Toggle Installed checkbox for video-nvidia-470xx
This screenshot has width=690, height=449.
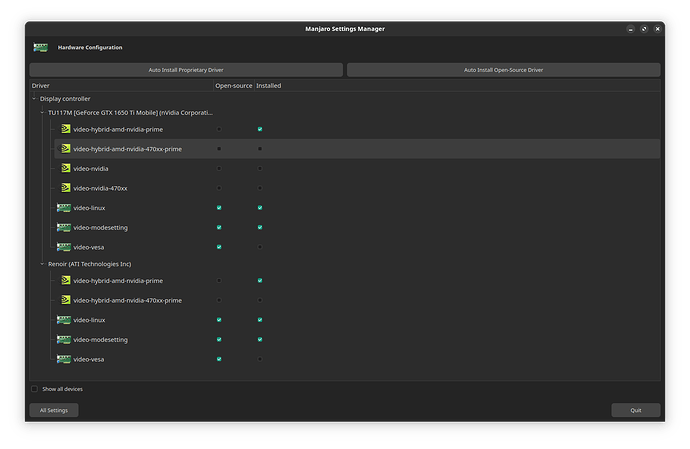pos(260,188)
